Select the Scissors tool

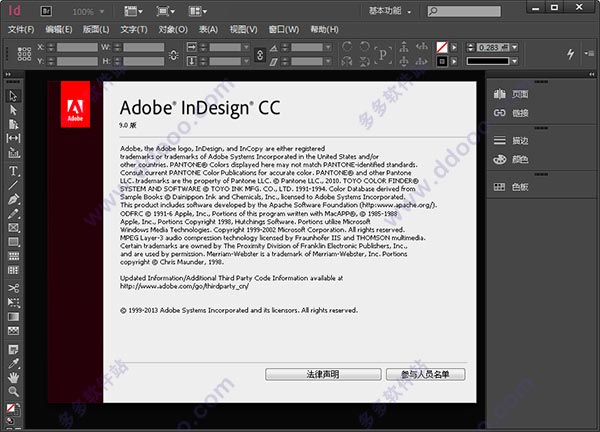click(13, 288)
